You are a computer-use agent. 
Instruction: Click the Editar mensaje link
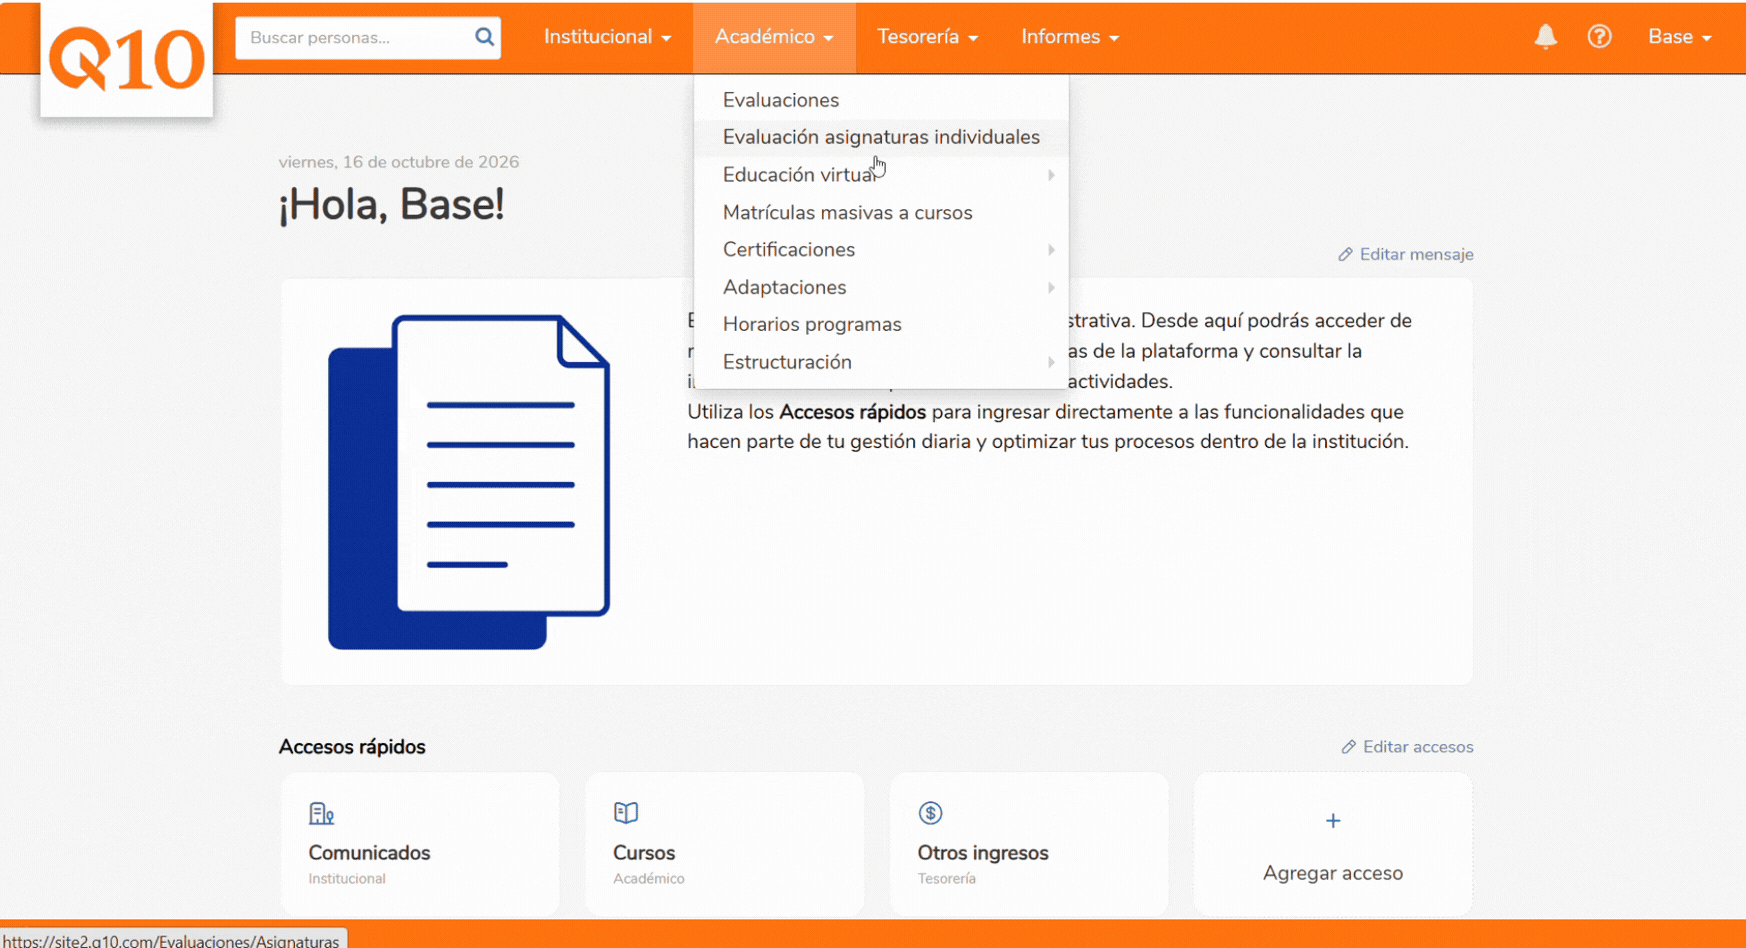point(1405,254)
